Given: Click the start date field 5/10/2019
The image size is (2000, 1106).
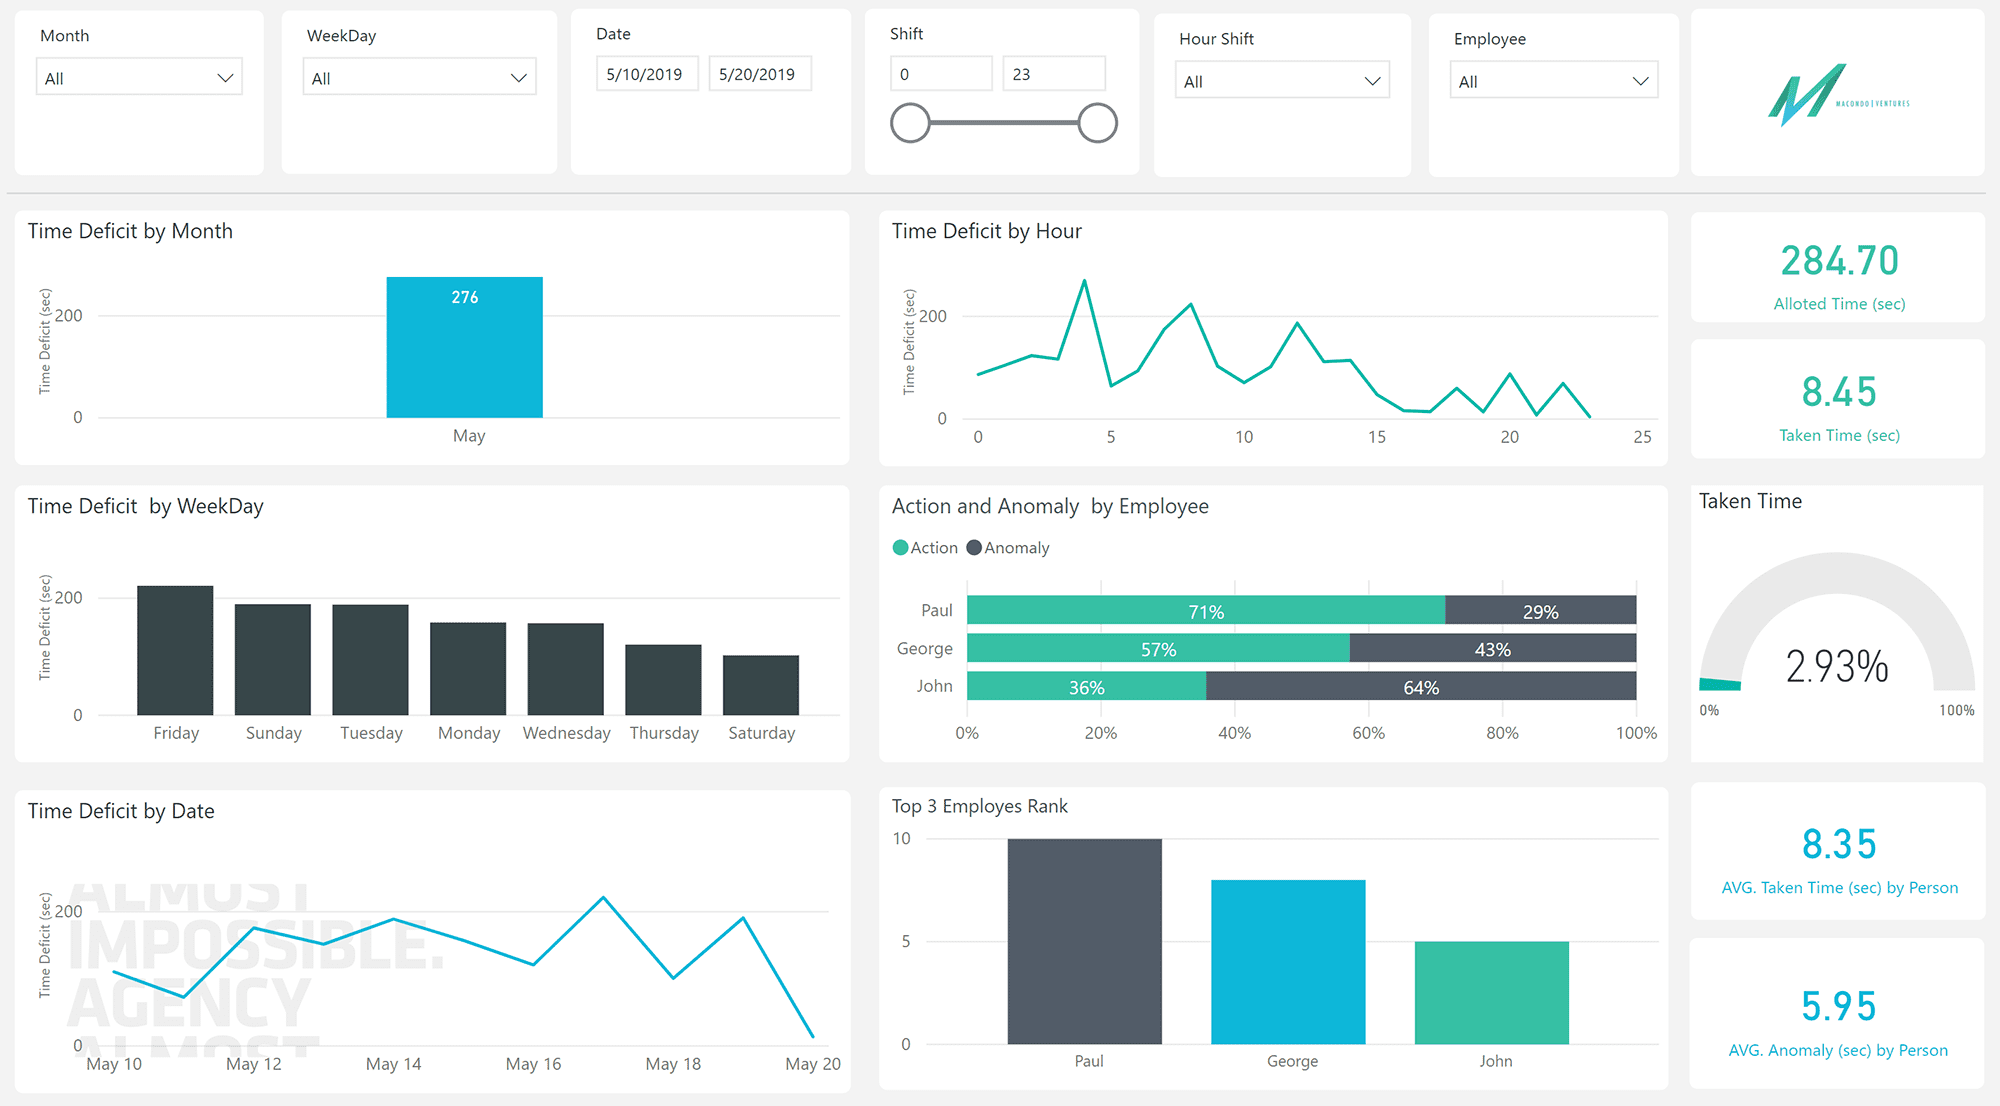Looking at the screenshot, I should click(646, 74).
